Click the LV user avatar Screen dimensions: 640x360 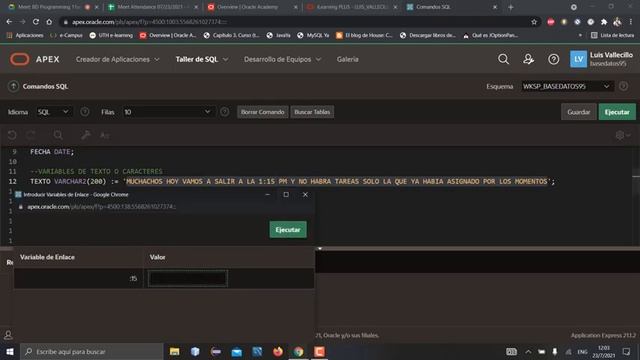578,59
